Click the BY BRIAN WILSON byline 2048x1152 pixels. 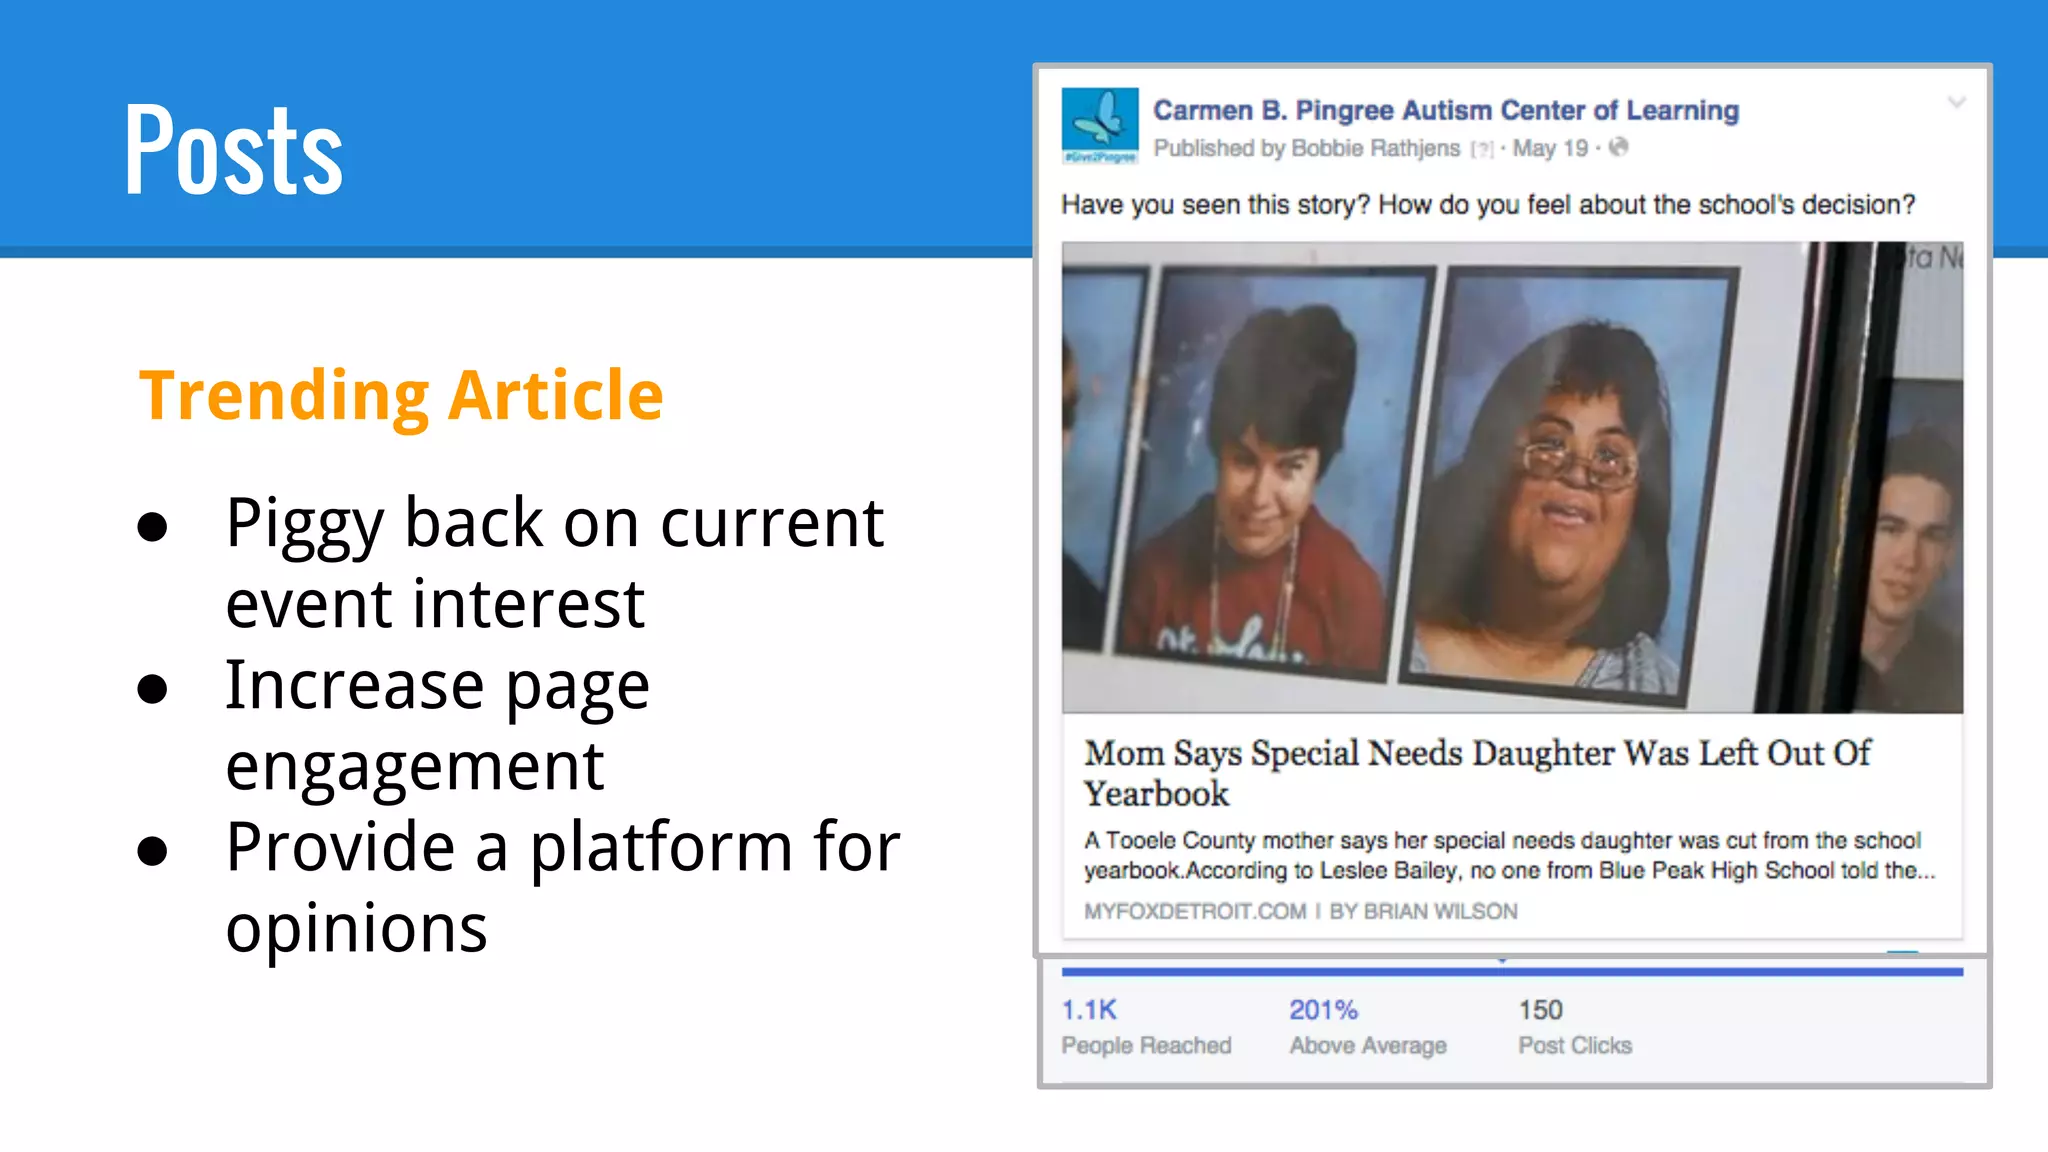[x=1423, y=911]
